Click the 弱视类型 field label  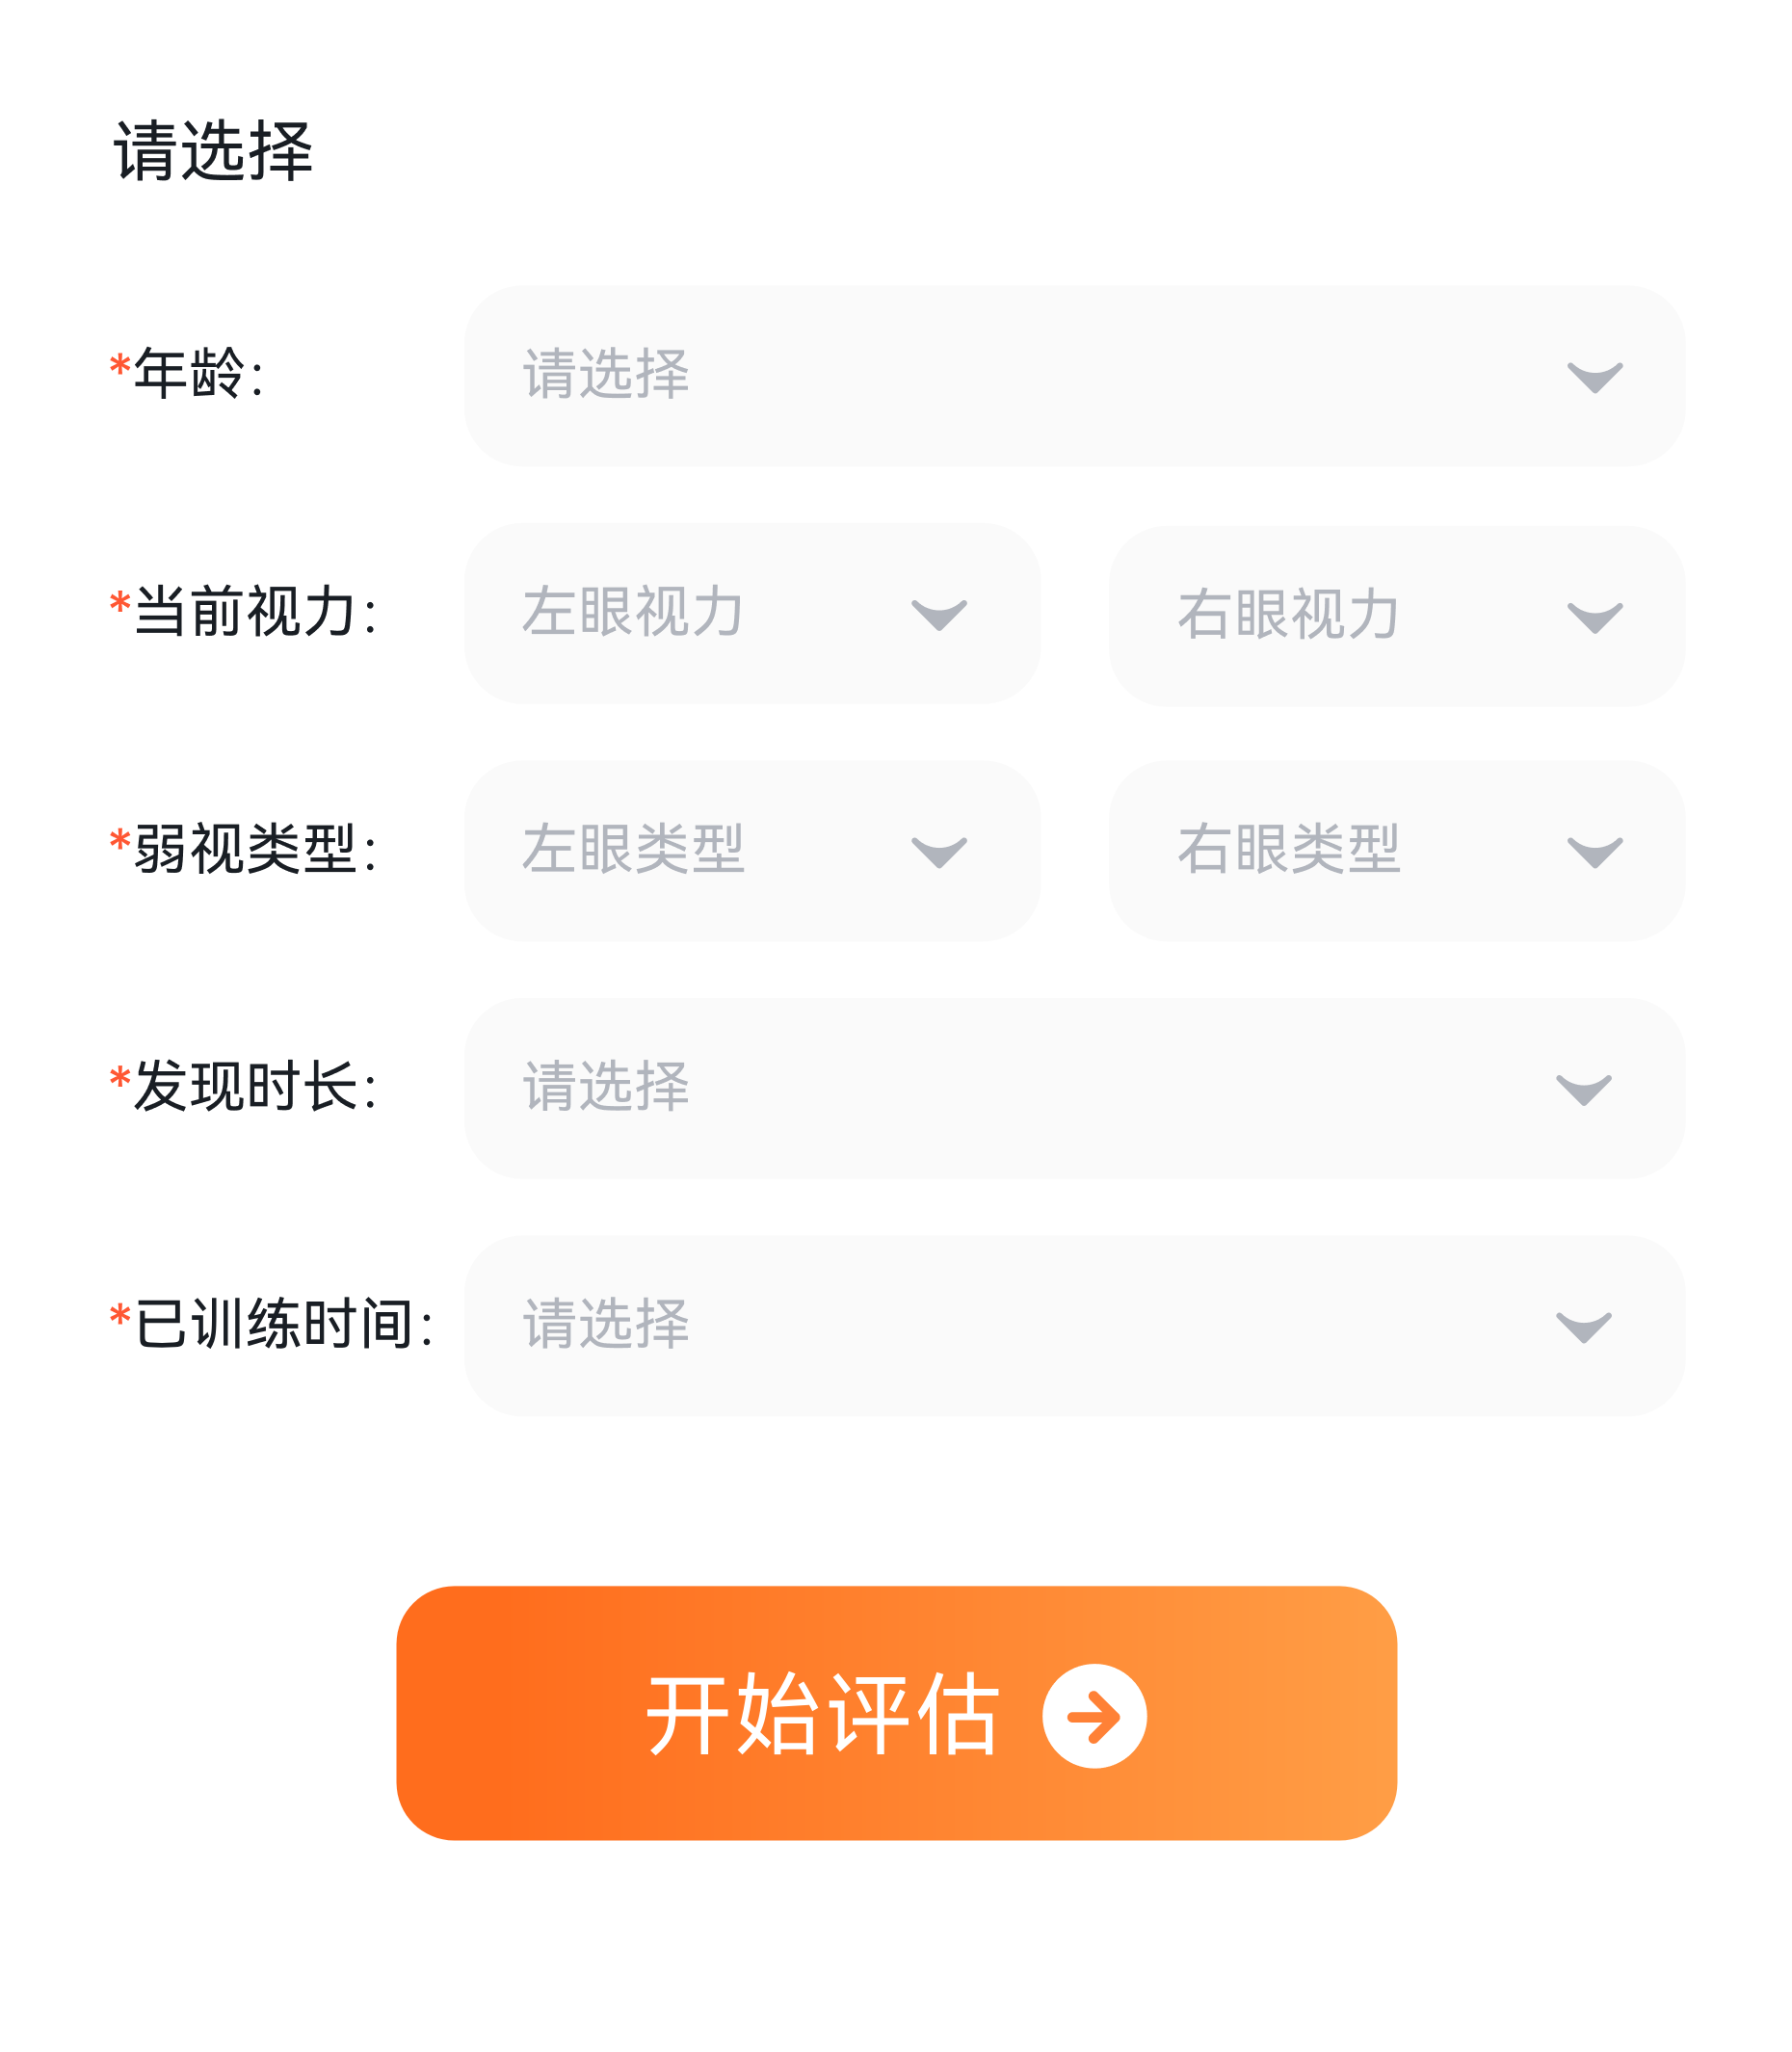tap(245, 850)
